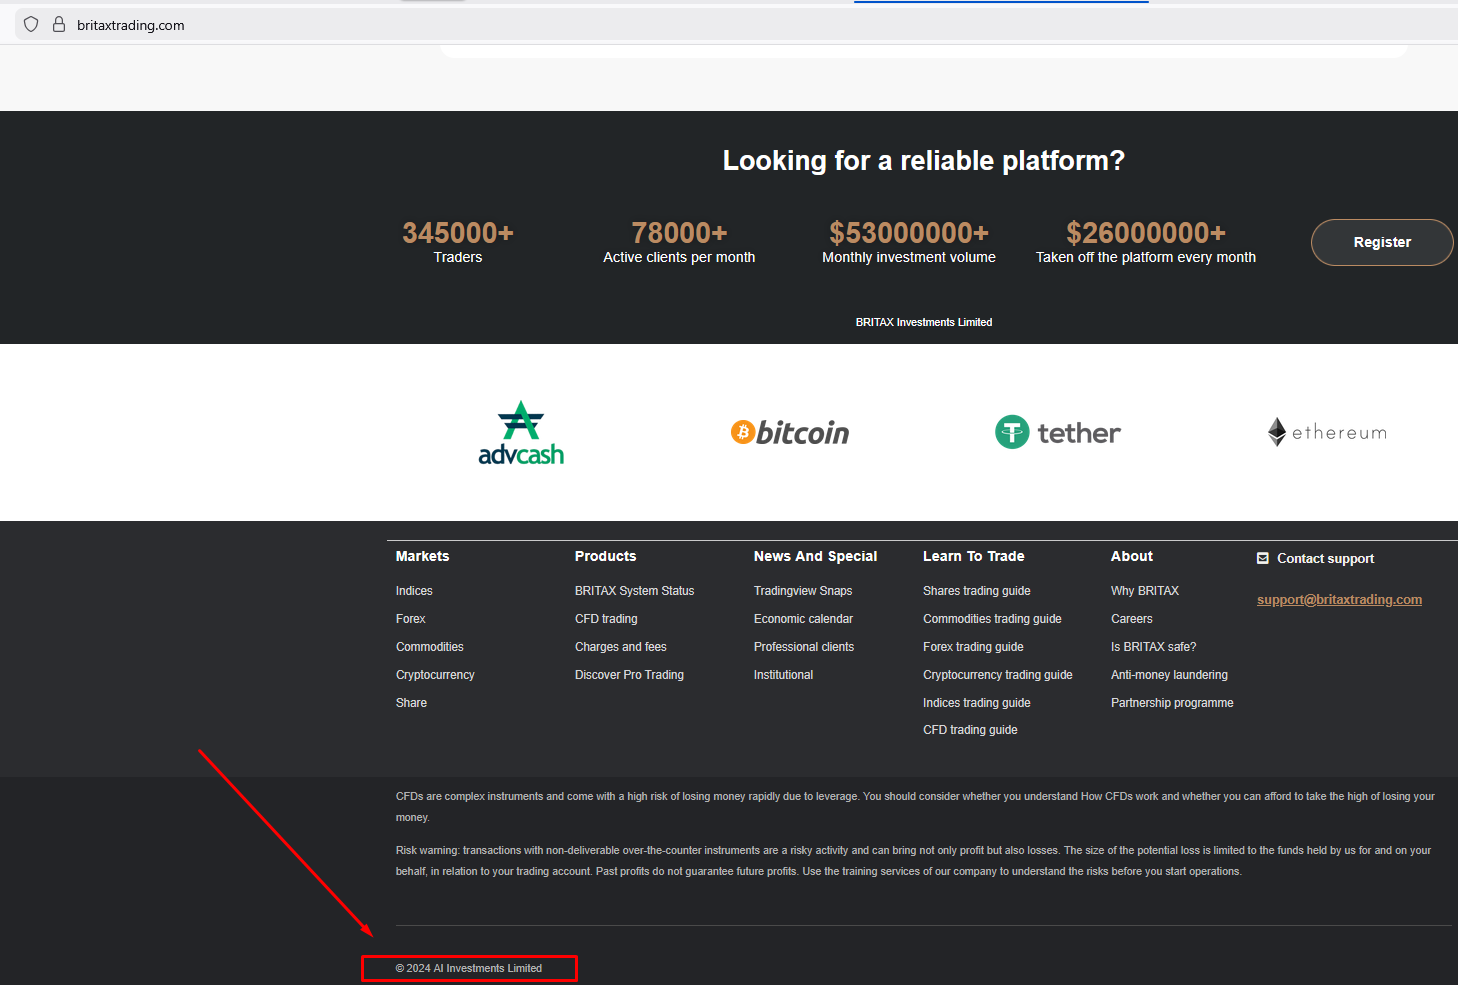The image size is (1458, 985).
Task: Click the Advcash payment logo
Action: click(x=521, y=432)
